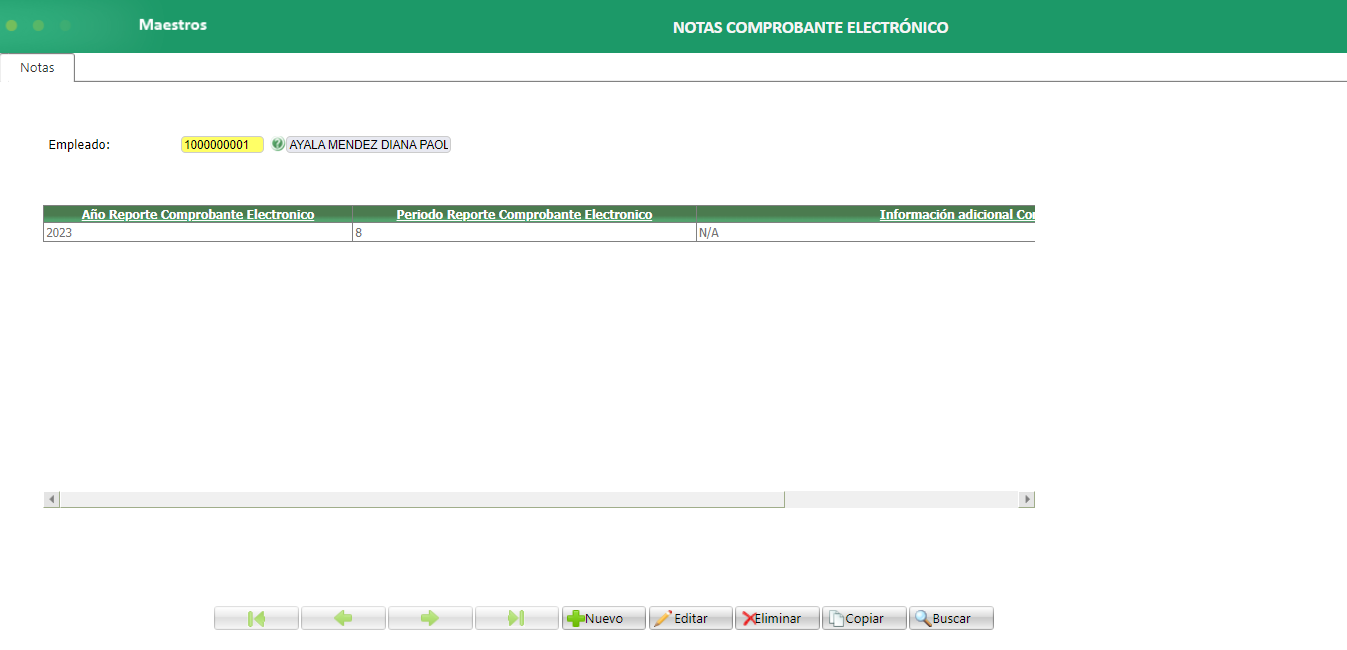The width and height of the screenshot is (1347, 650).
Task: Select the 2023 year cell
Action: pos(198,232)
